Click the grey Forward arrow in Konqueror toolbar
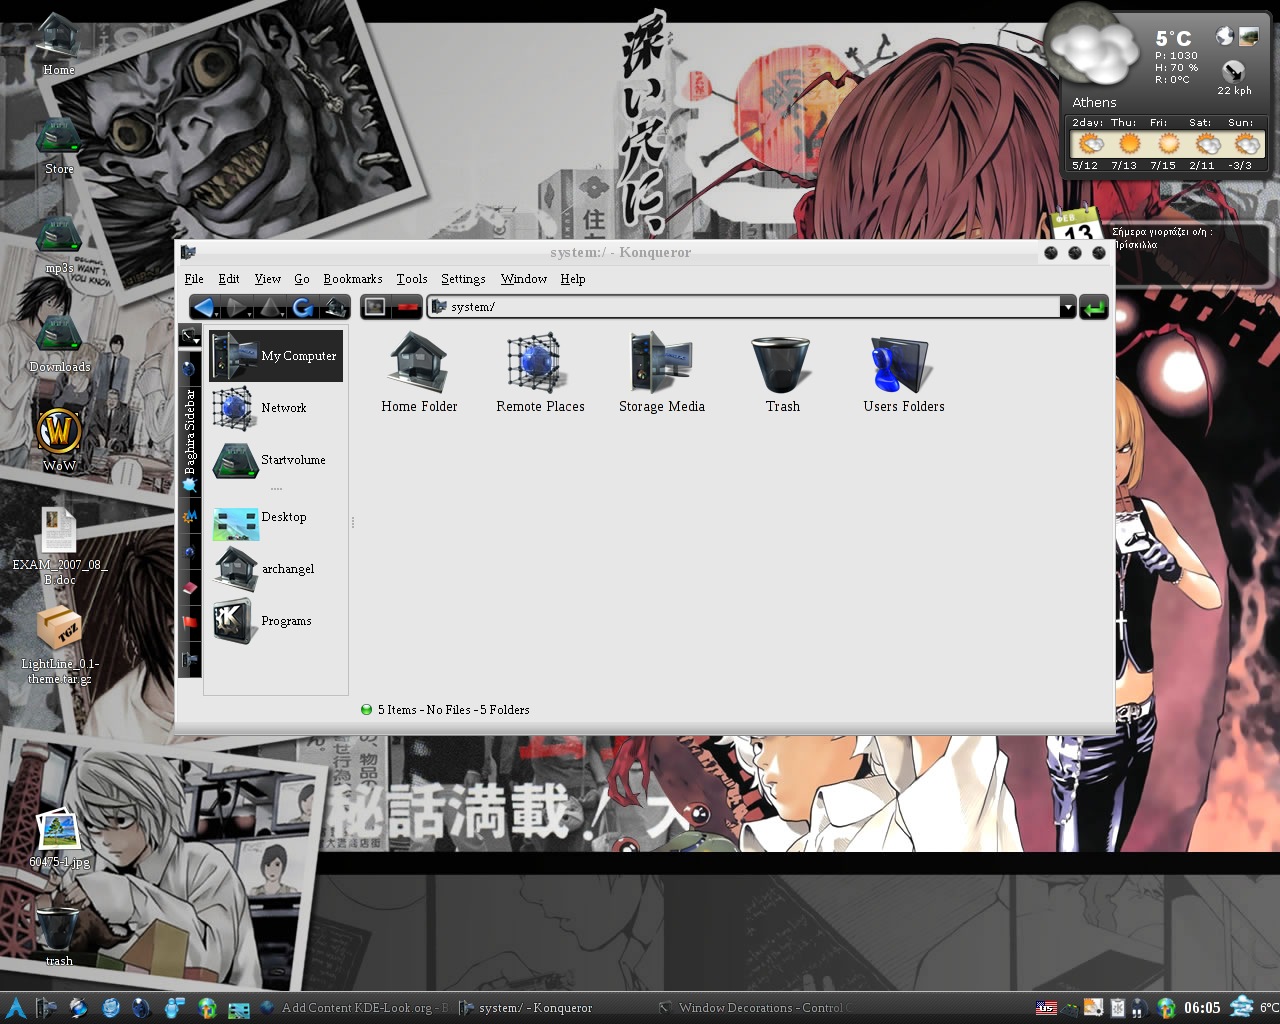This screenshot has height=1024, width=1280. coord(238,307)
